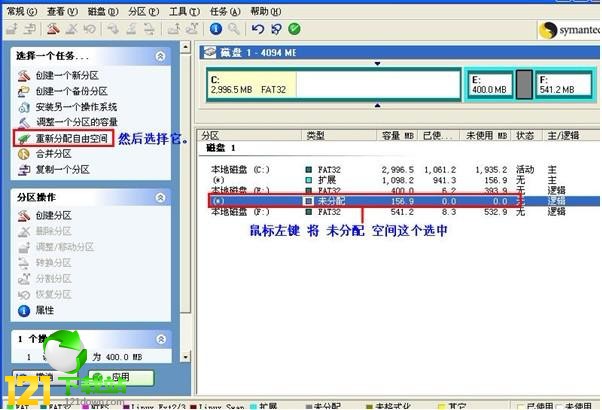This screenshot has height=410, width=602.
Task: Open the 常规(G) menu
Action: click(x=22, y=12)
